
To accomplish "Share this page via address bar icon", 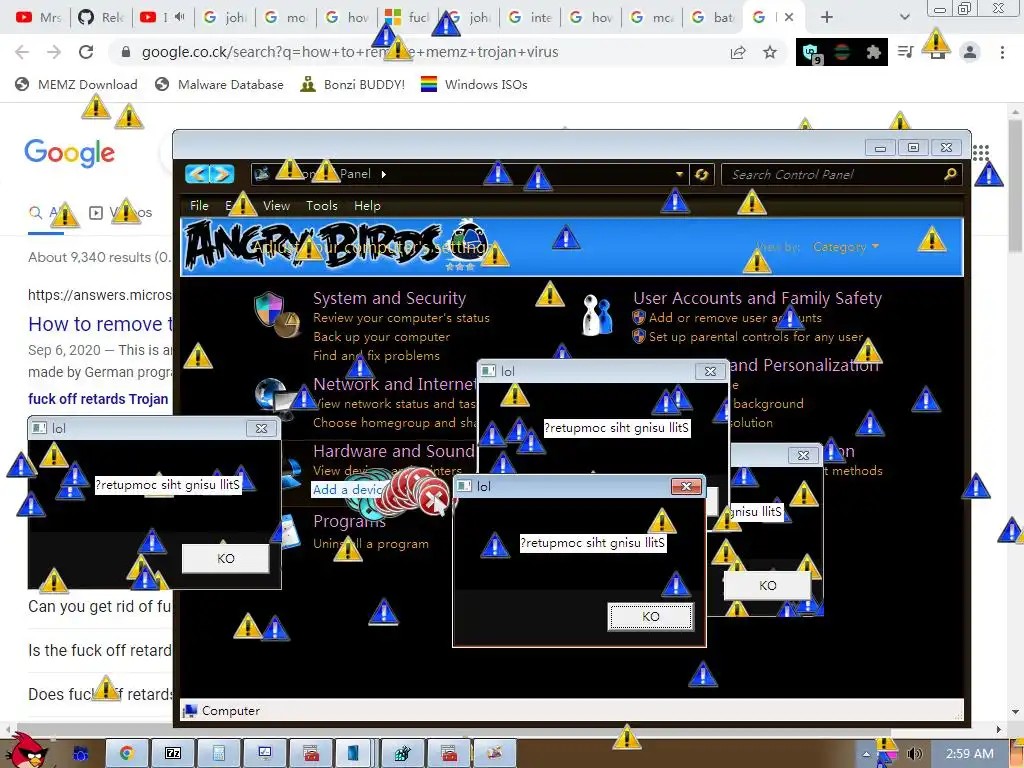I will (738, 52).
